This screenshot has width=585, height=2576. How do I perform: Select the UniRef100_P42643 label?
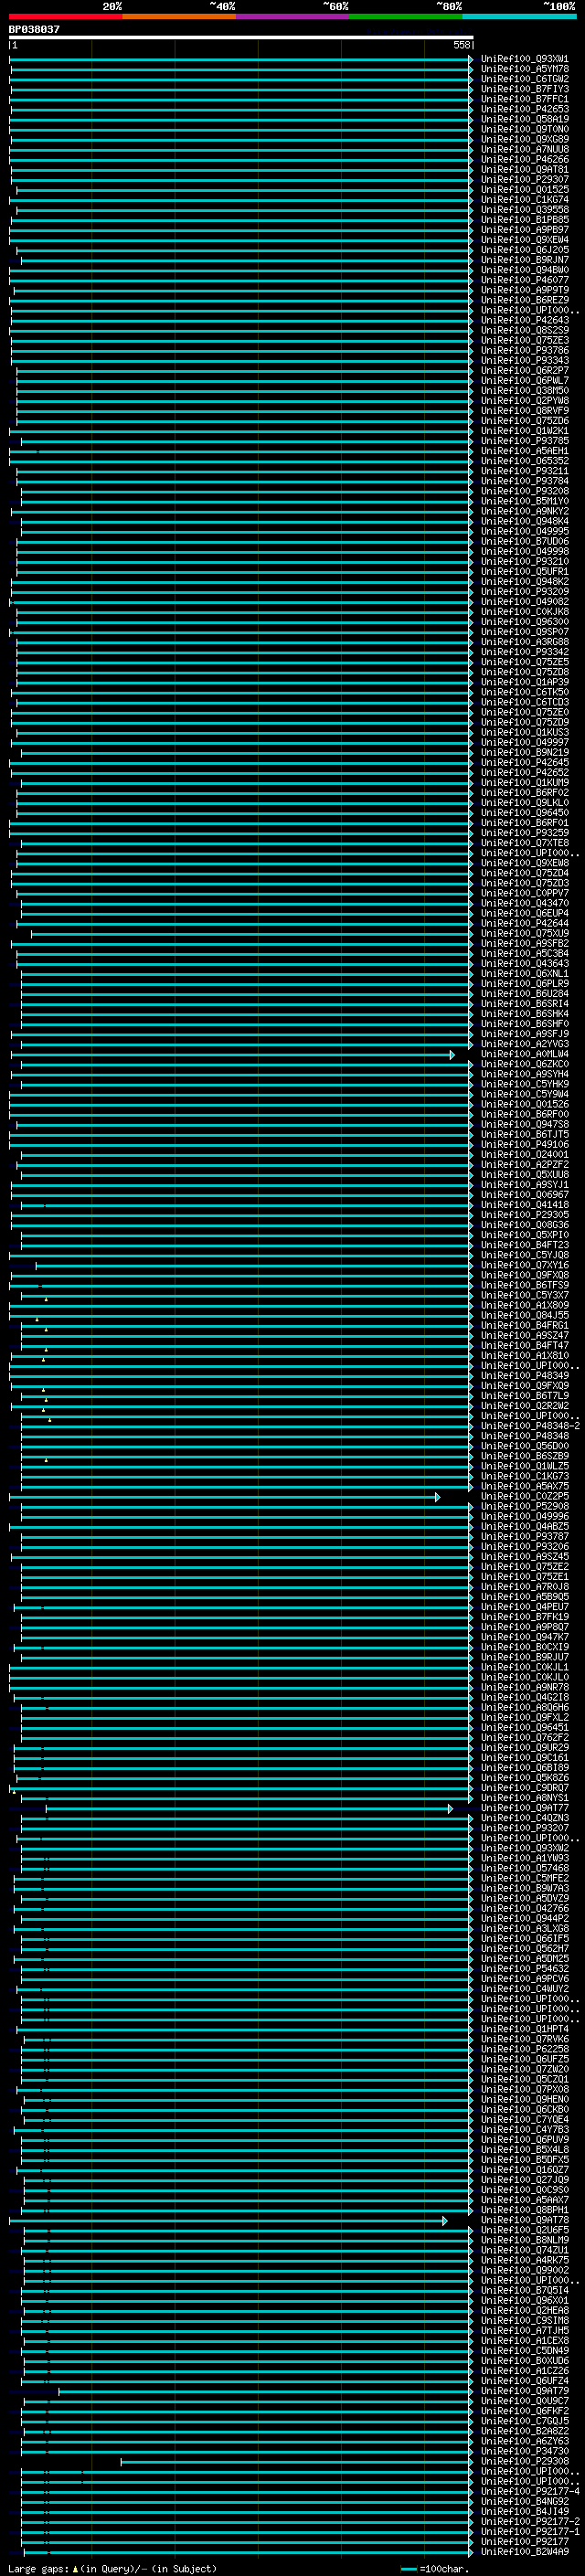pyautogui.click(x=525, y=320)
